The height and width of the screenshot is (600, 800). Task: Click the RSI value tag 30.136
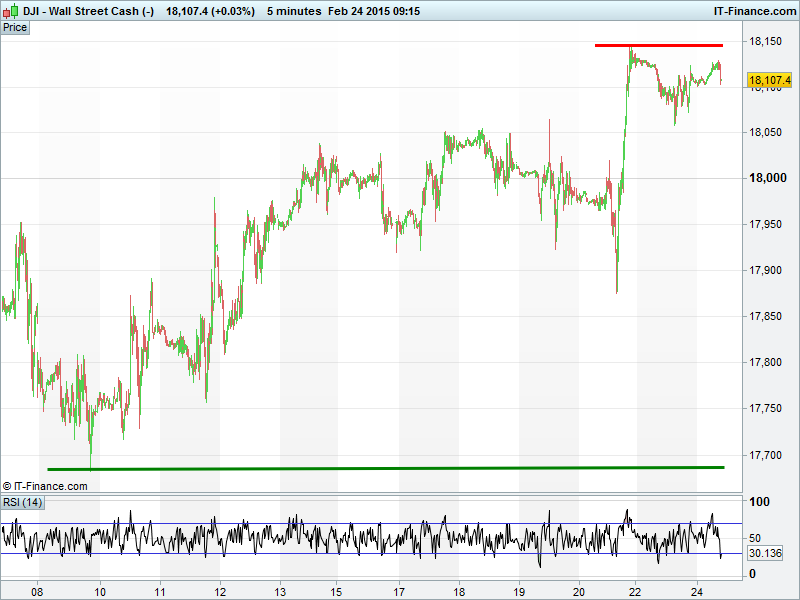pos(765,553)
